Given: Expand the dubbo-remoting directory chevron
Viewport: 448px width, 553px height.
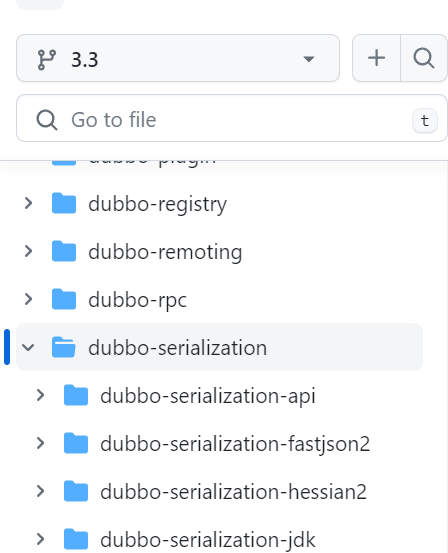Looking at the screenshot, I should (x=28, y=251).
